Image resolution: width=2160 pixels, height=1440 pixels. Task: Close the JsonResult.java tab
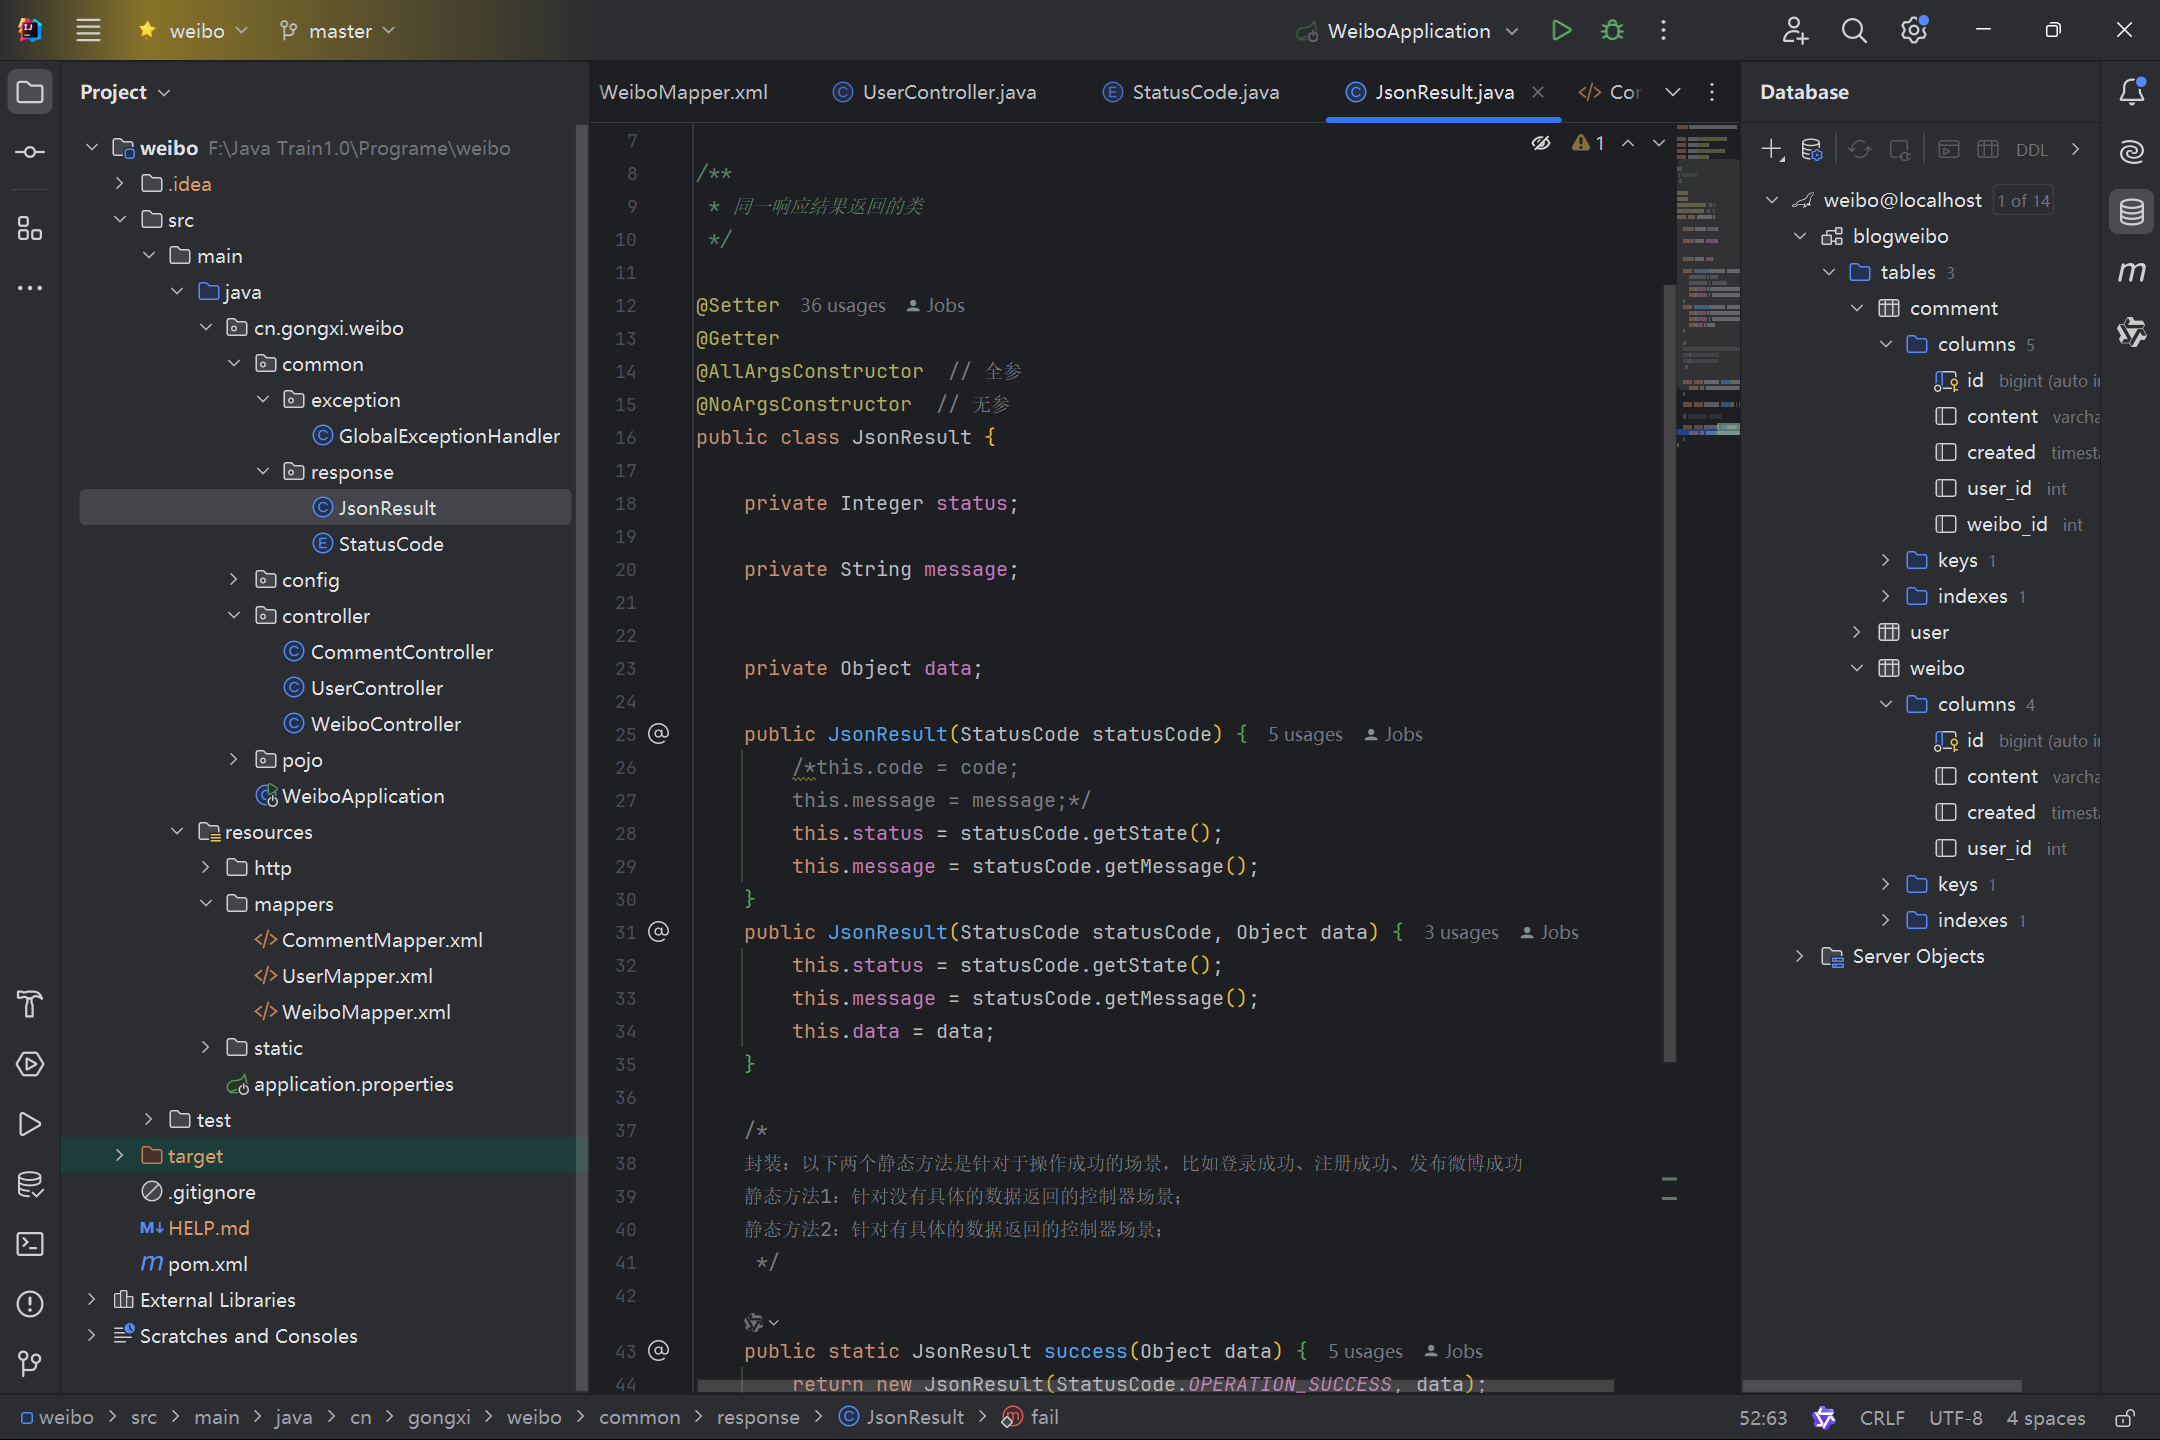[x=1538, y=92]
